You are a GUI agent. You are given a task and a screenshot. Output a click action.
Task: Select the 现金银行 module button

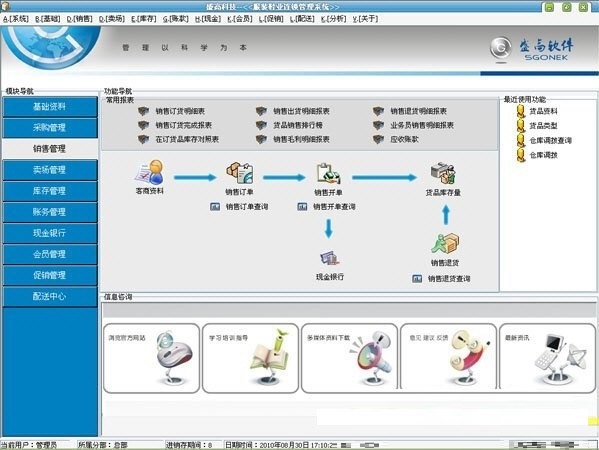tap(50, 233)
